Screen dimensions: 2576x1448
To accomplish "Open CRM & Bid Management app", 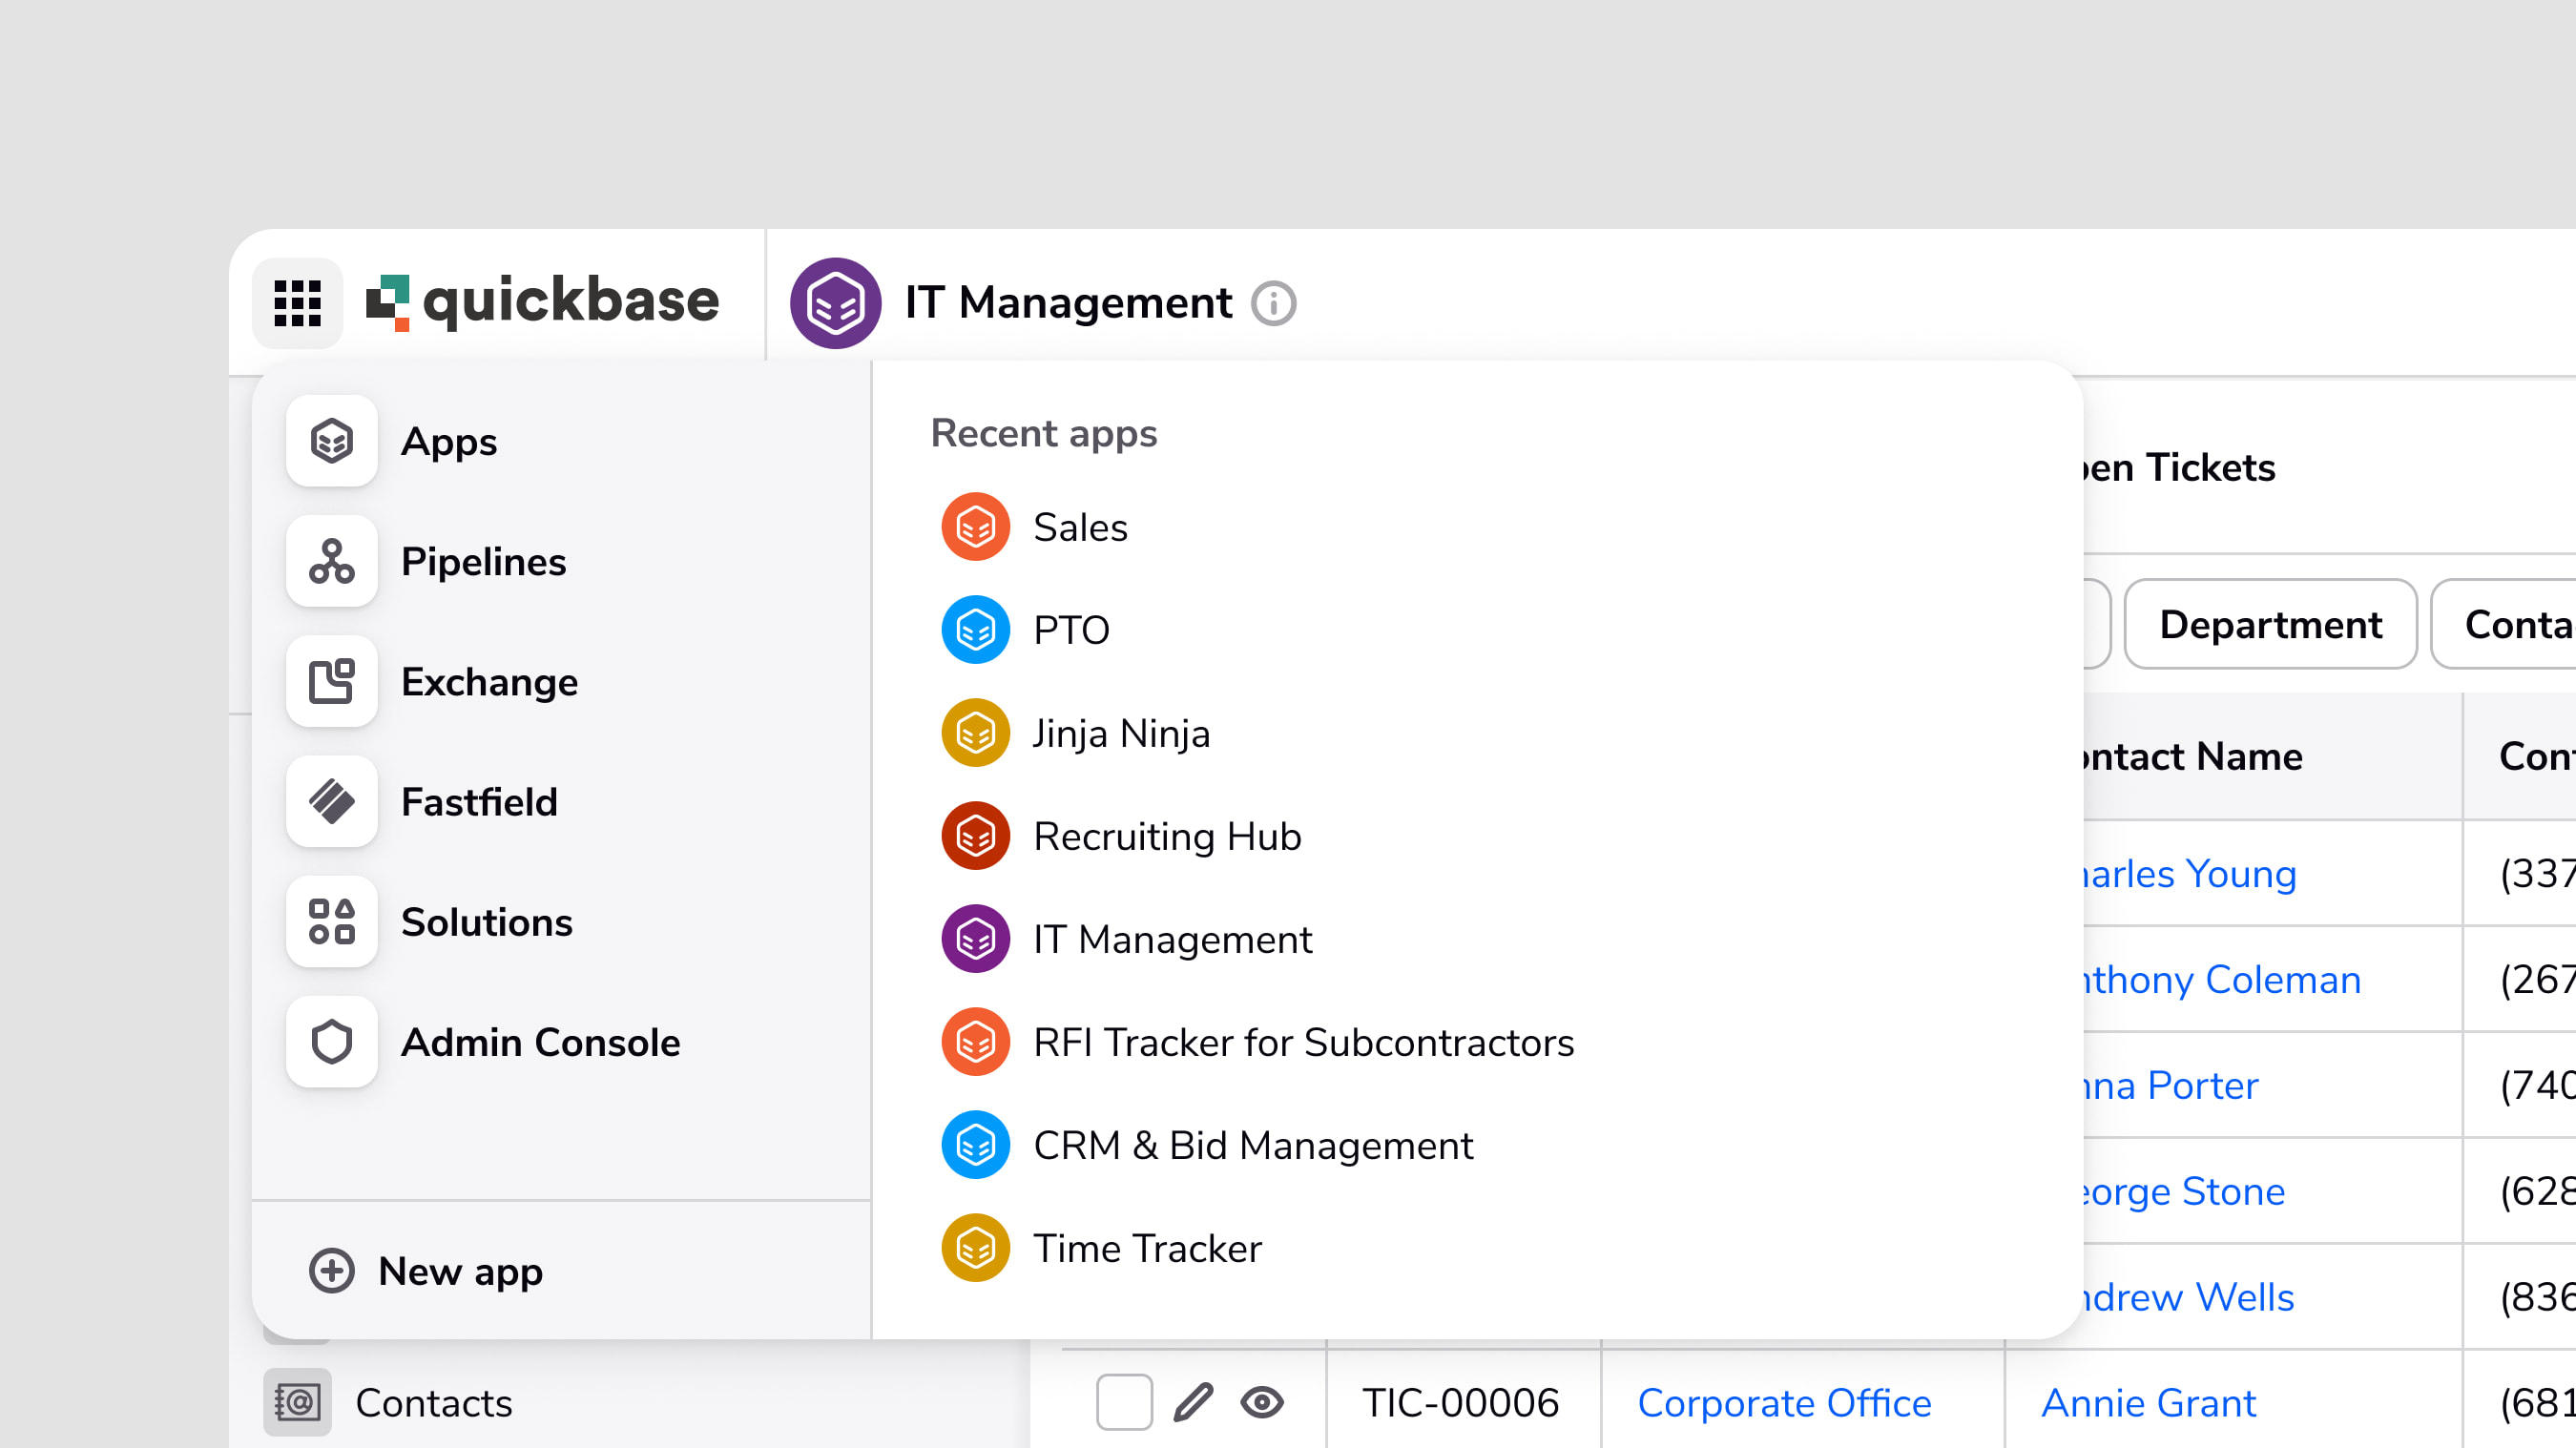I will [1207, 1145].
